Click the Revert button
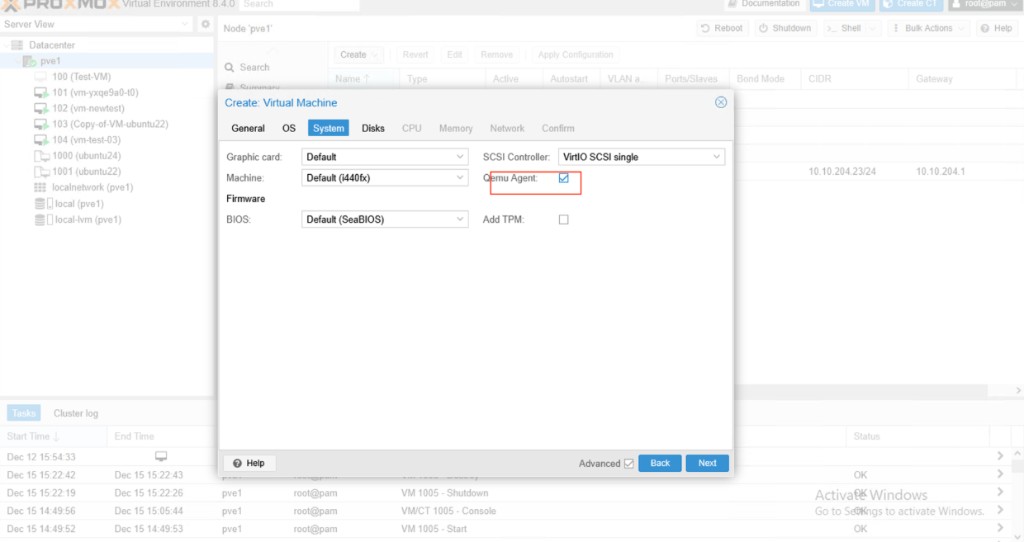The height and width of the screenshot is (542, 1024). [x=415, y=55]
